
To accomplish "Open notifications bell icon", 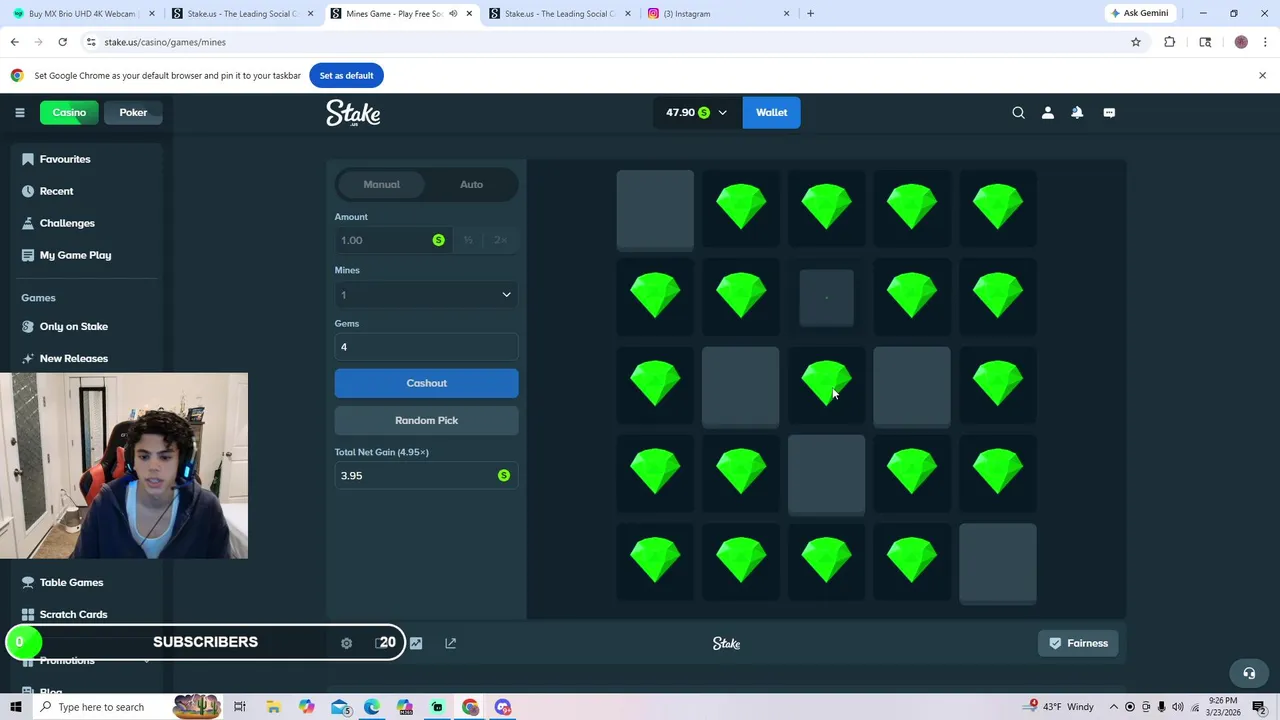I will click(x=1077, y=113).
